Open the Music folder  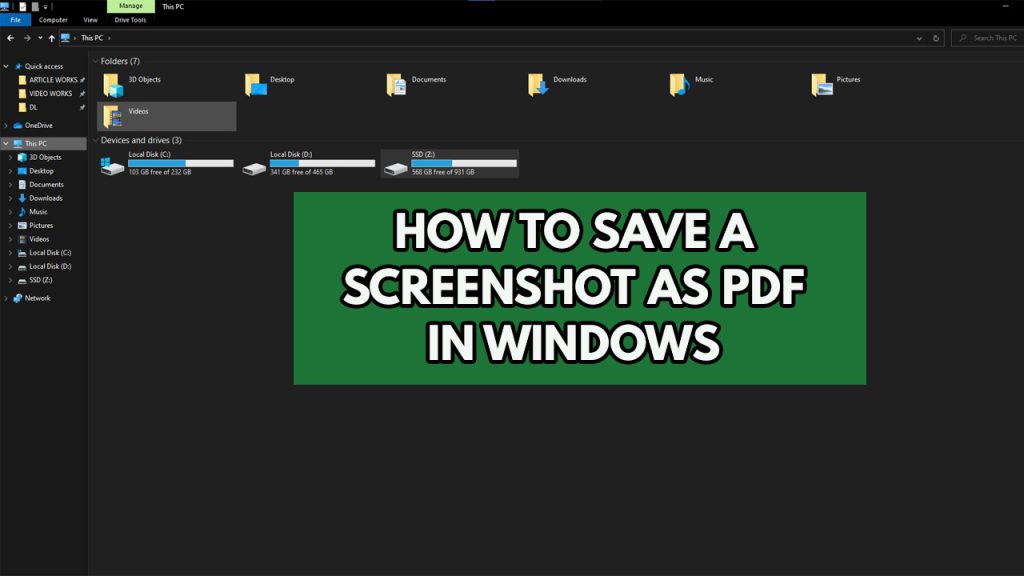click(x=705, y=80)
